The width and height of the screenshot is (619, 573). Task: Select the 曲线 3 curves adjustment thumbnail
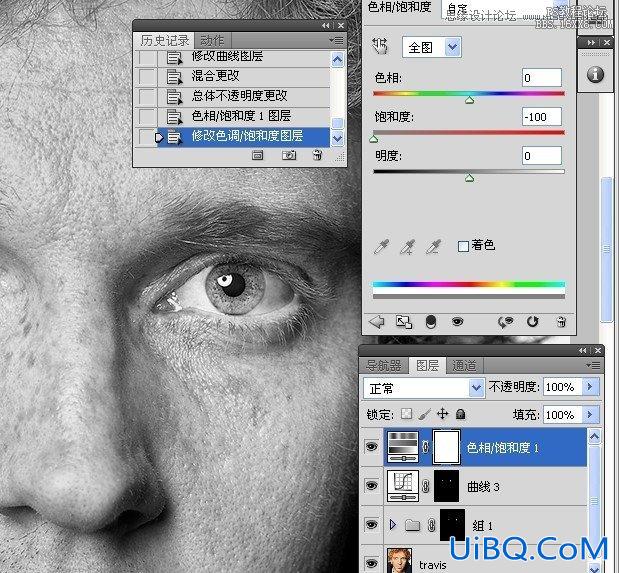point(403,486)
